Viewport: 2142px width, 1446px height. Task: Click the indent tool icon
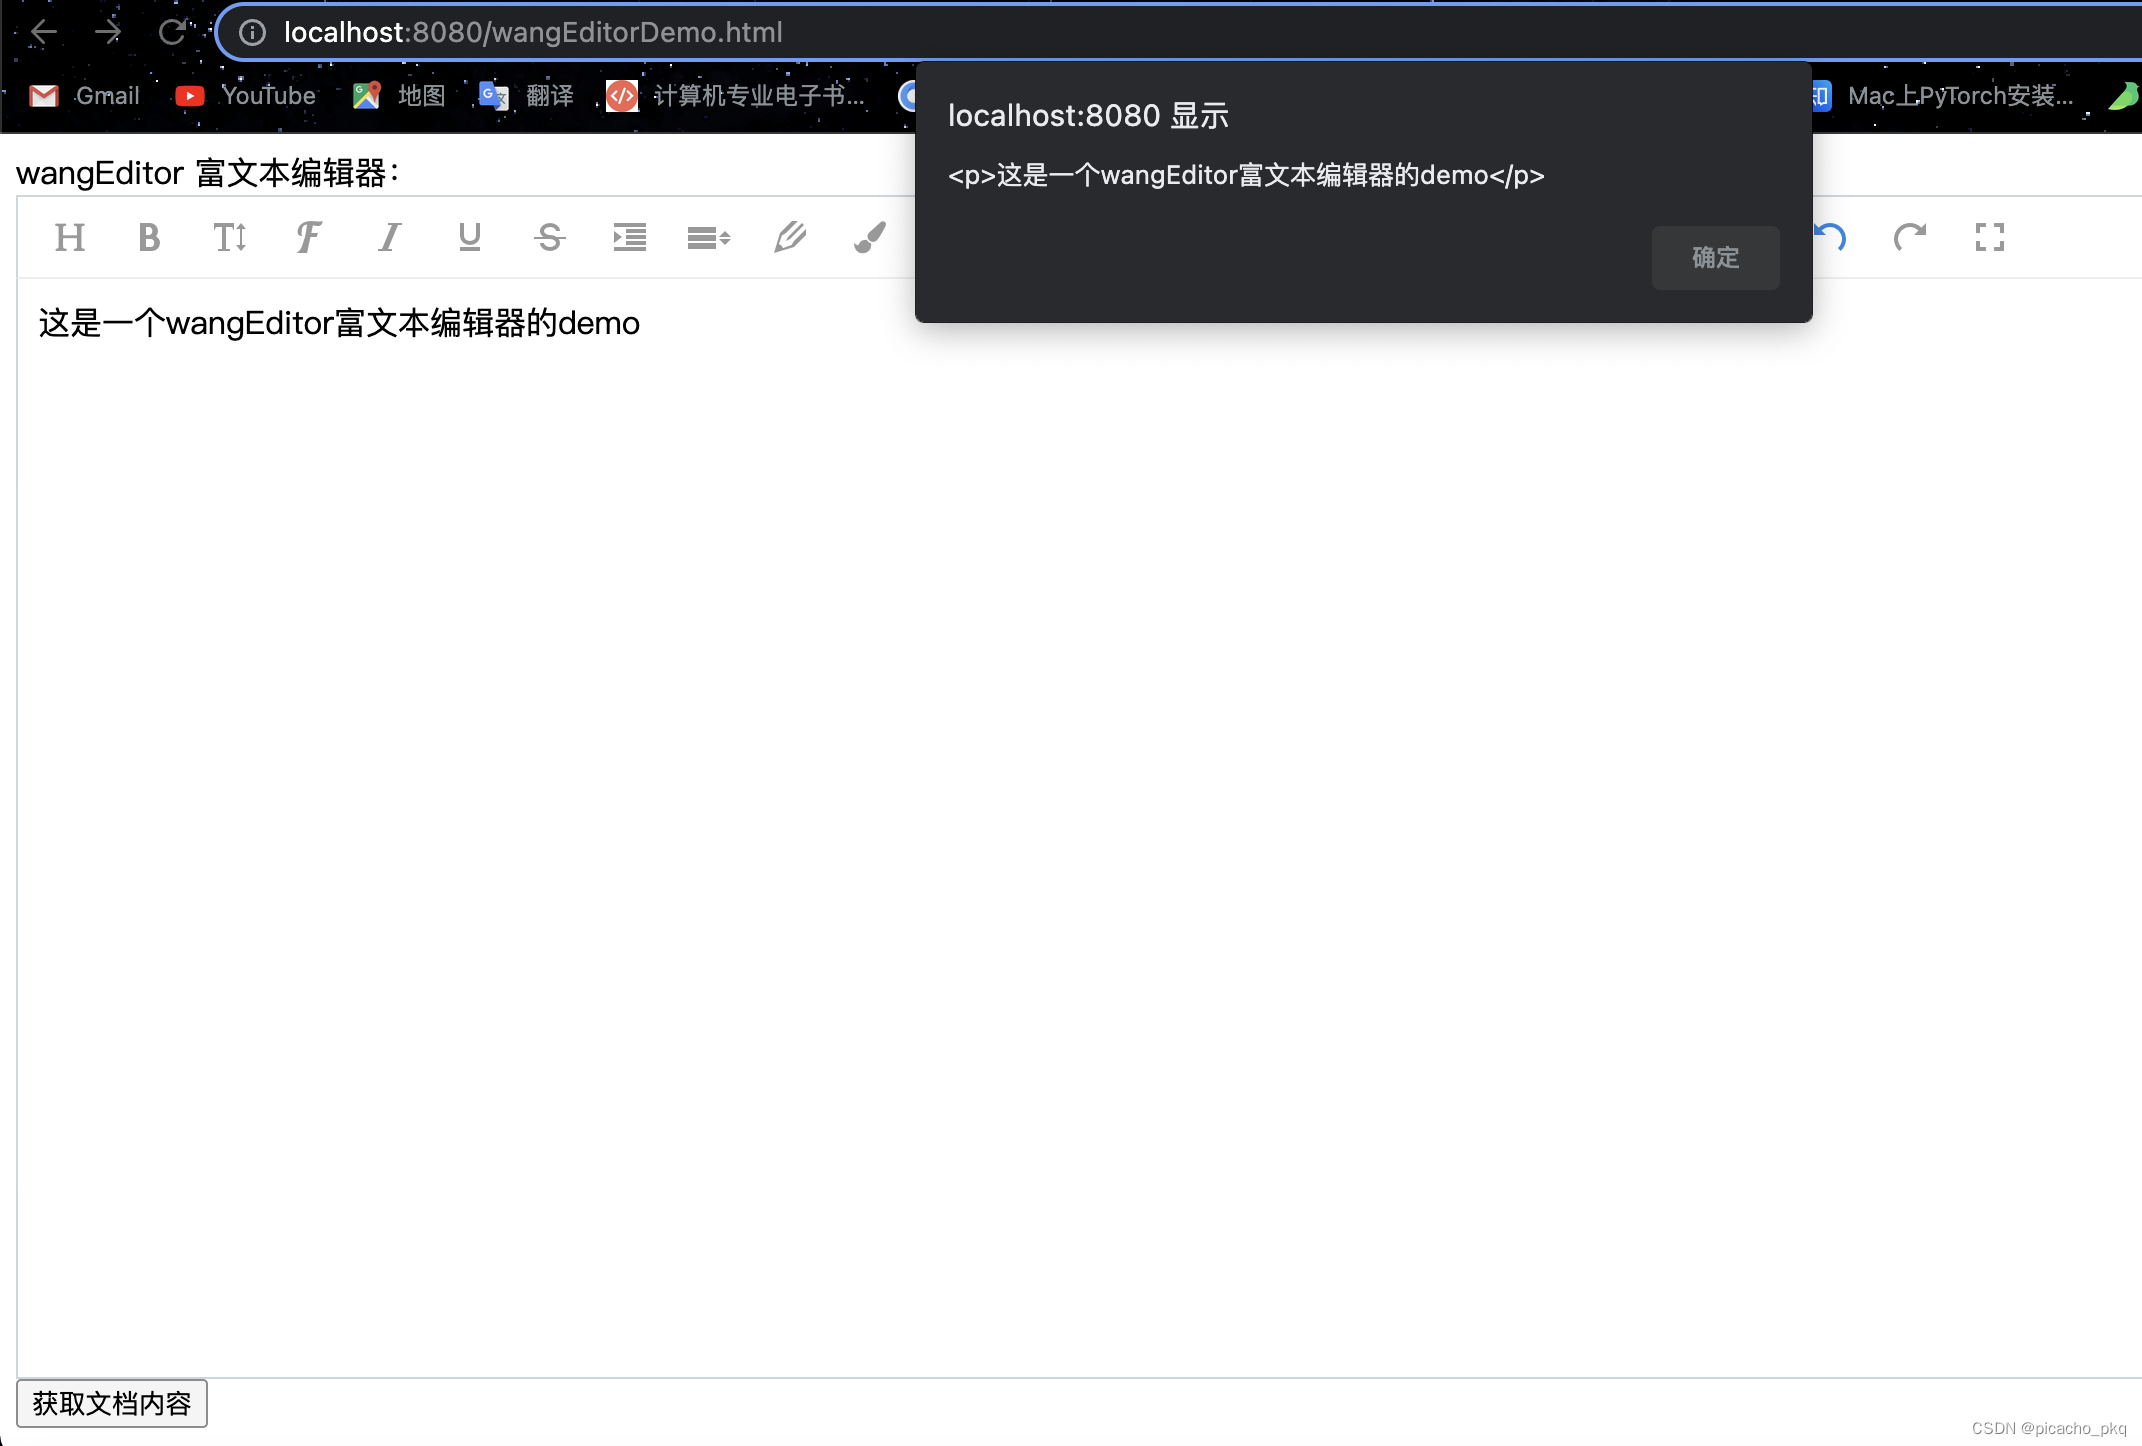coord(629,238)
